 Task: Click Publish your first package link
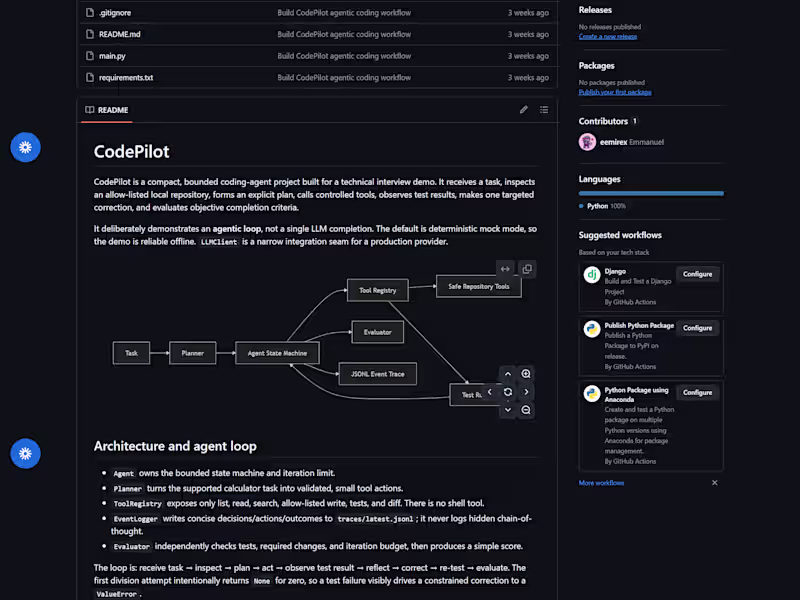[x=615, y=92]
